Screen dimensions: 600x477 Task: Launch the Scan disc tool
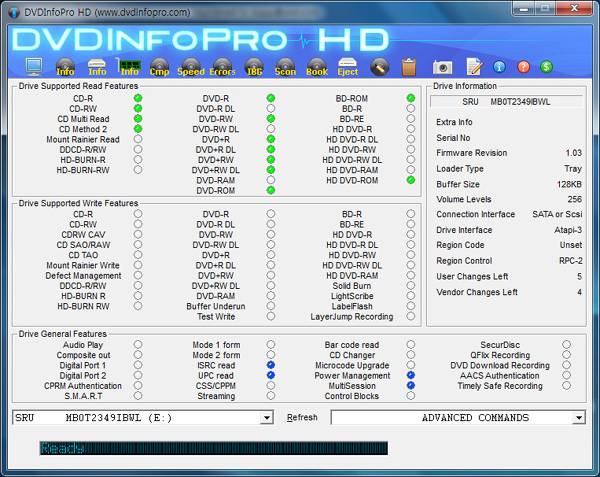tap(285, 67)
